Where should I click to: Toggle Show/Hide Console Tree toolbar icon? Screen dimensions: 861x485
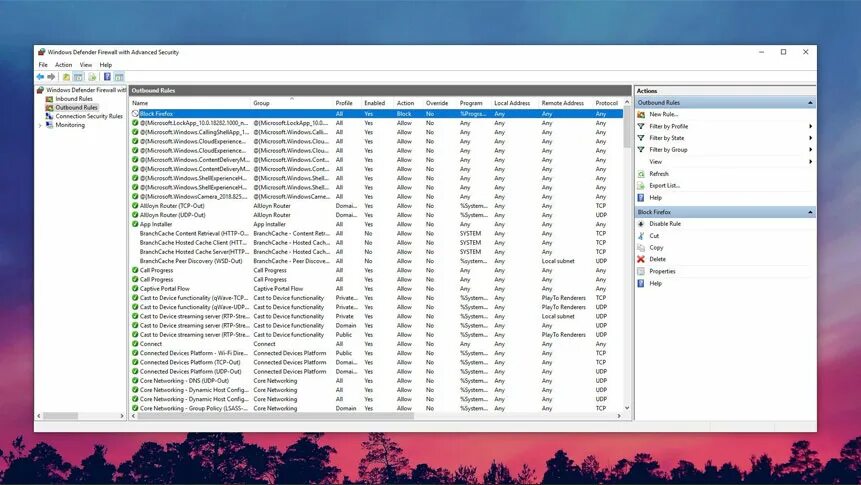click(78, 77)
